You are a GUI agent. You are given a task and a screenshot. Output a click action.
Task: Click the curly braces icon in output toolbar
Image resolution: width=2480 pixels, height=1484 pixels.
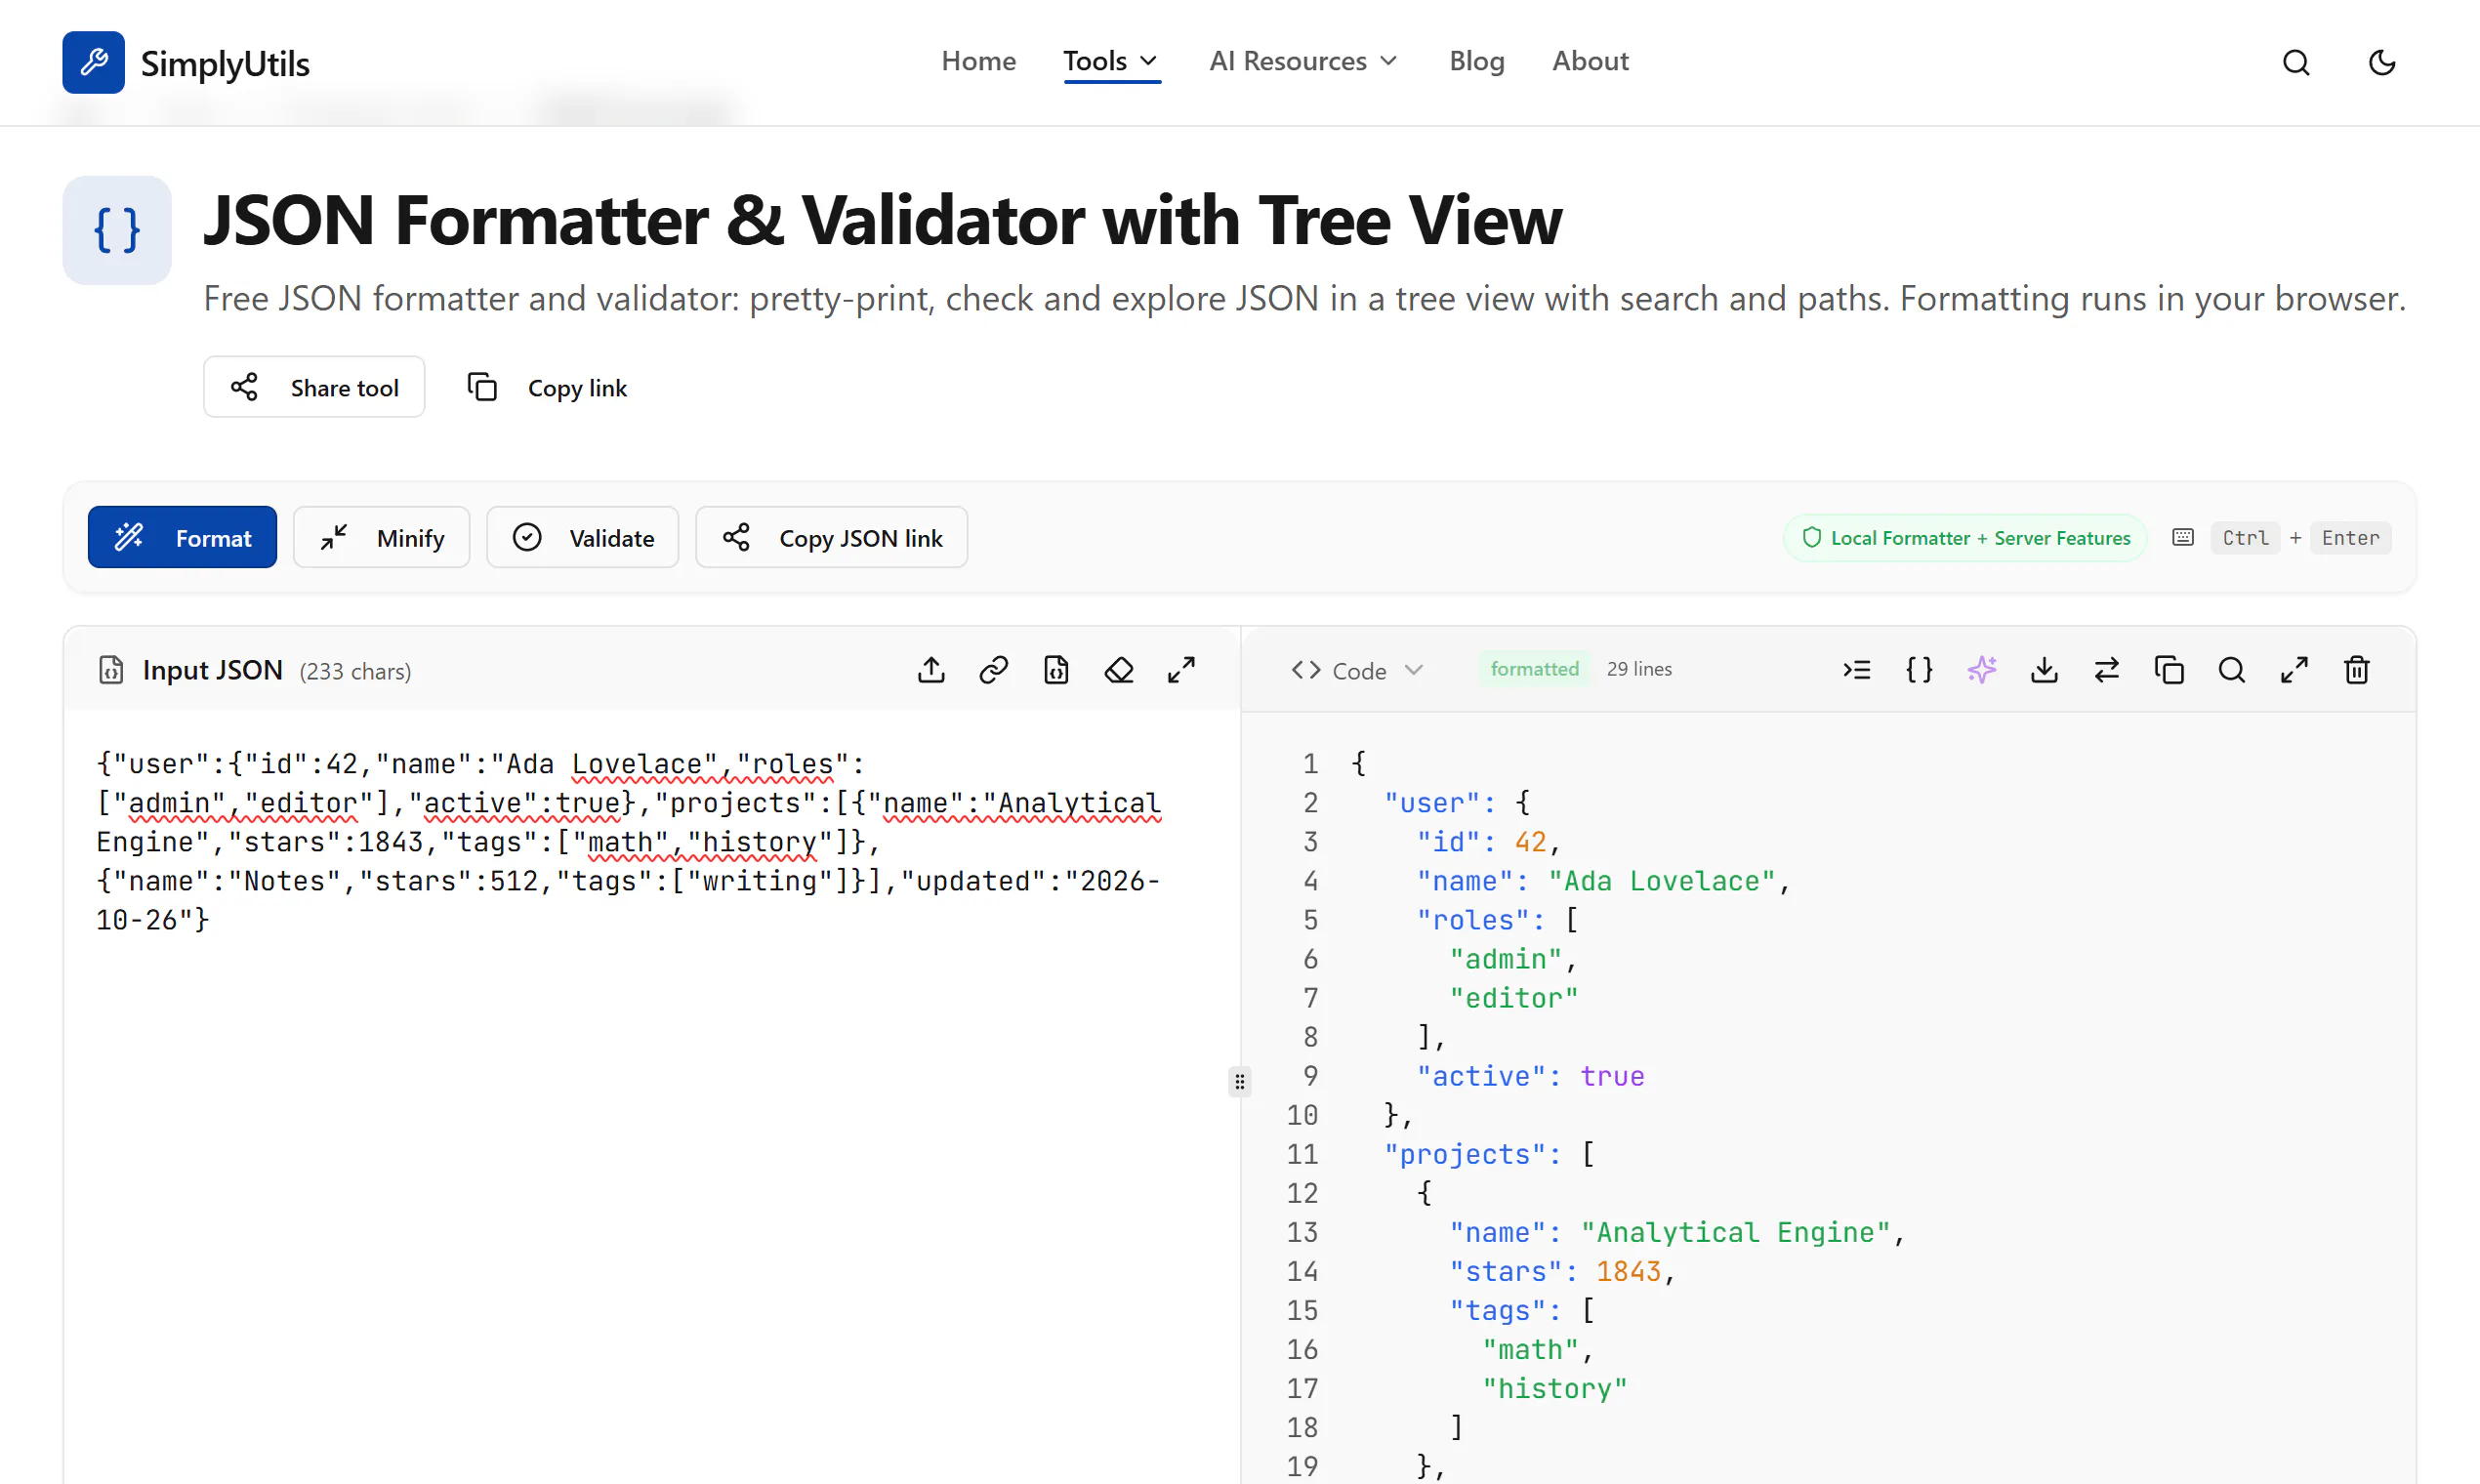coord(1919,670)
